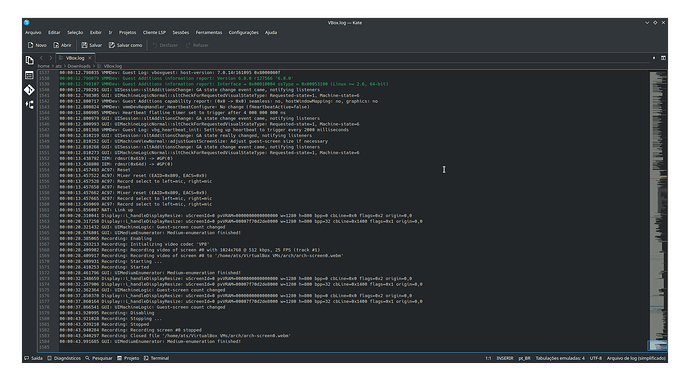The image size is (690, 389).
Task: Click line number 1561 in the gutter
Action: (44, 210)
